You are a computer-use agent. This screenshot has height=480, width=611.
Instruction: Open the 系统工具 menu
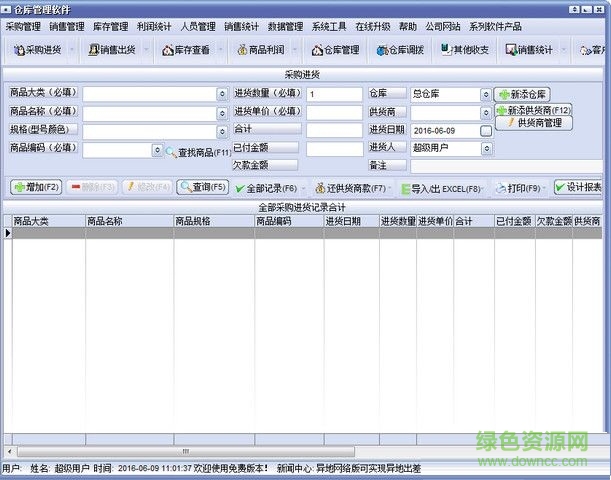point(329,26)
